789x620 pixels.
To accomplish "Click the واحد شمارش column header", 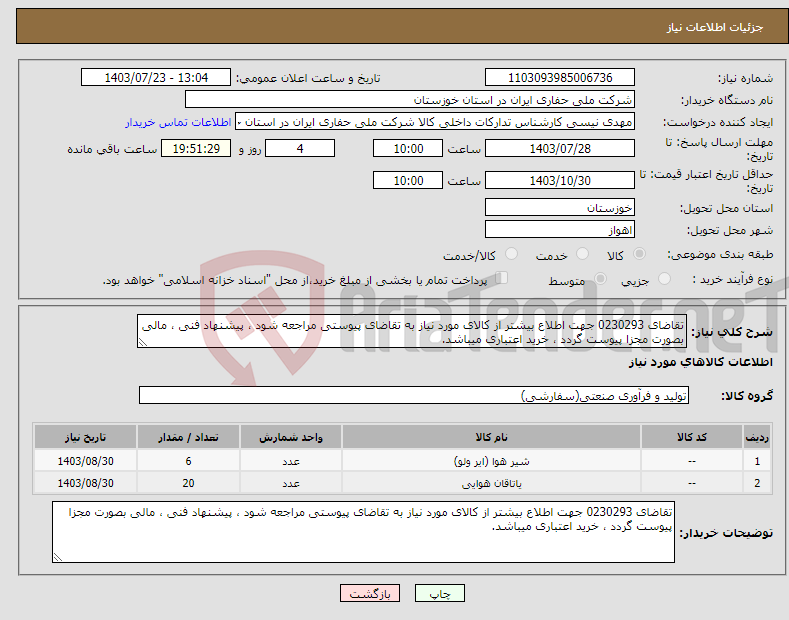I will 291,437.
